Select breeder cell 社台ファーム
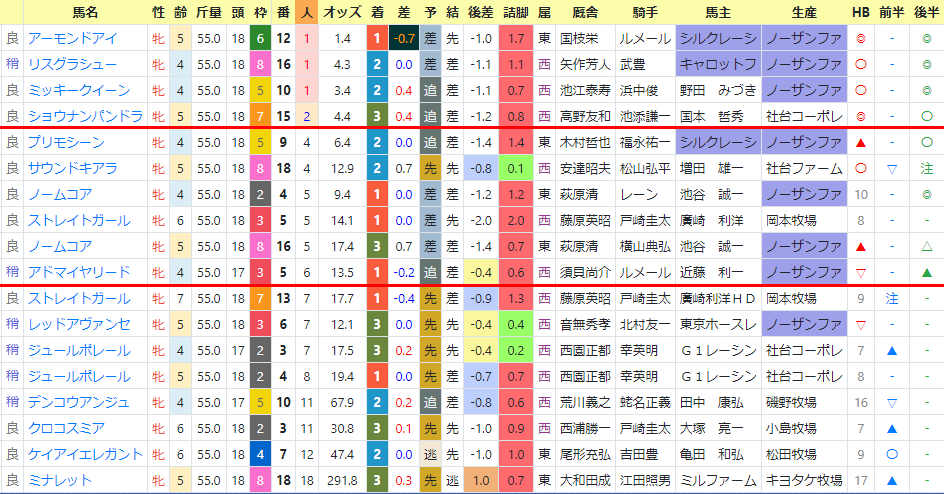Viewport: 944px width, 494px height. coord(804,168)
